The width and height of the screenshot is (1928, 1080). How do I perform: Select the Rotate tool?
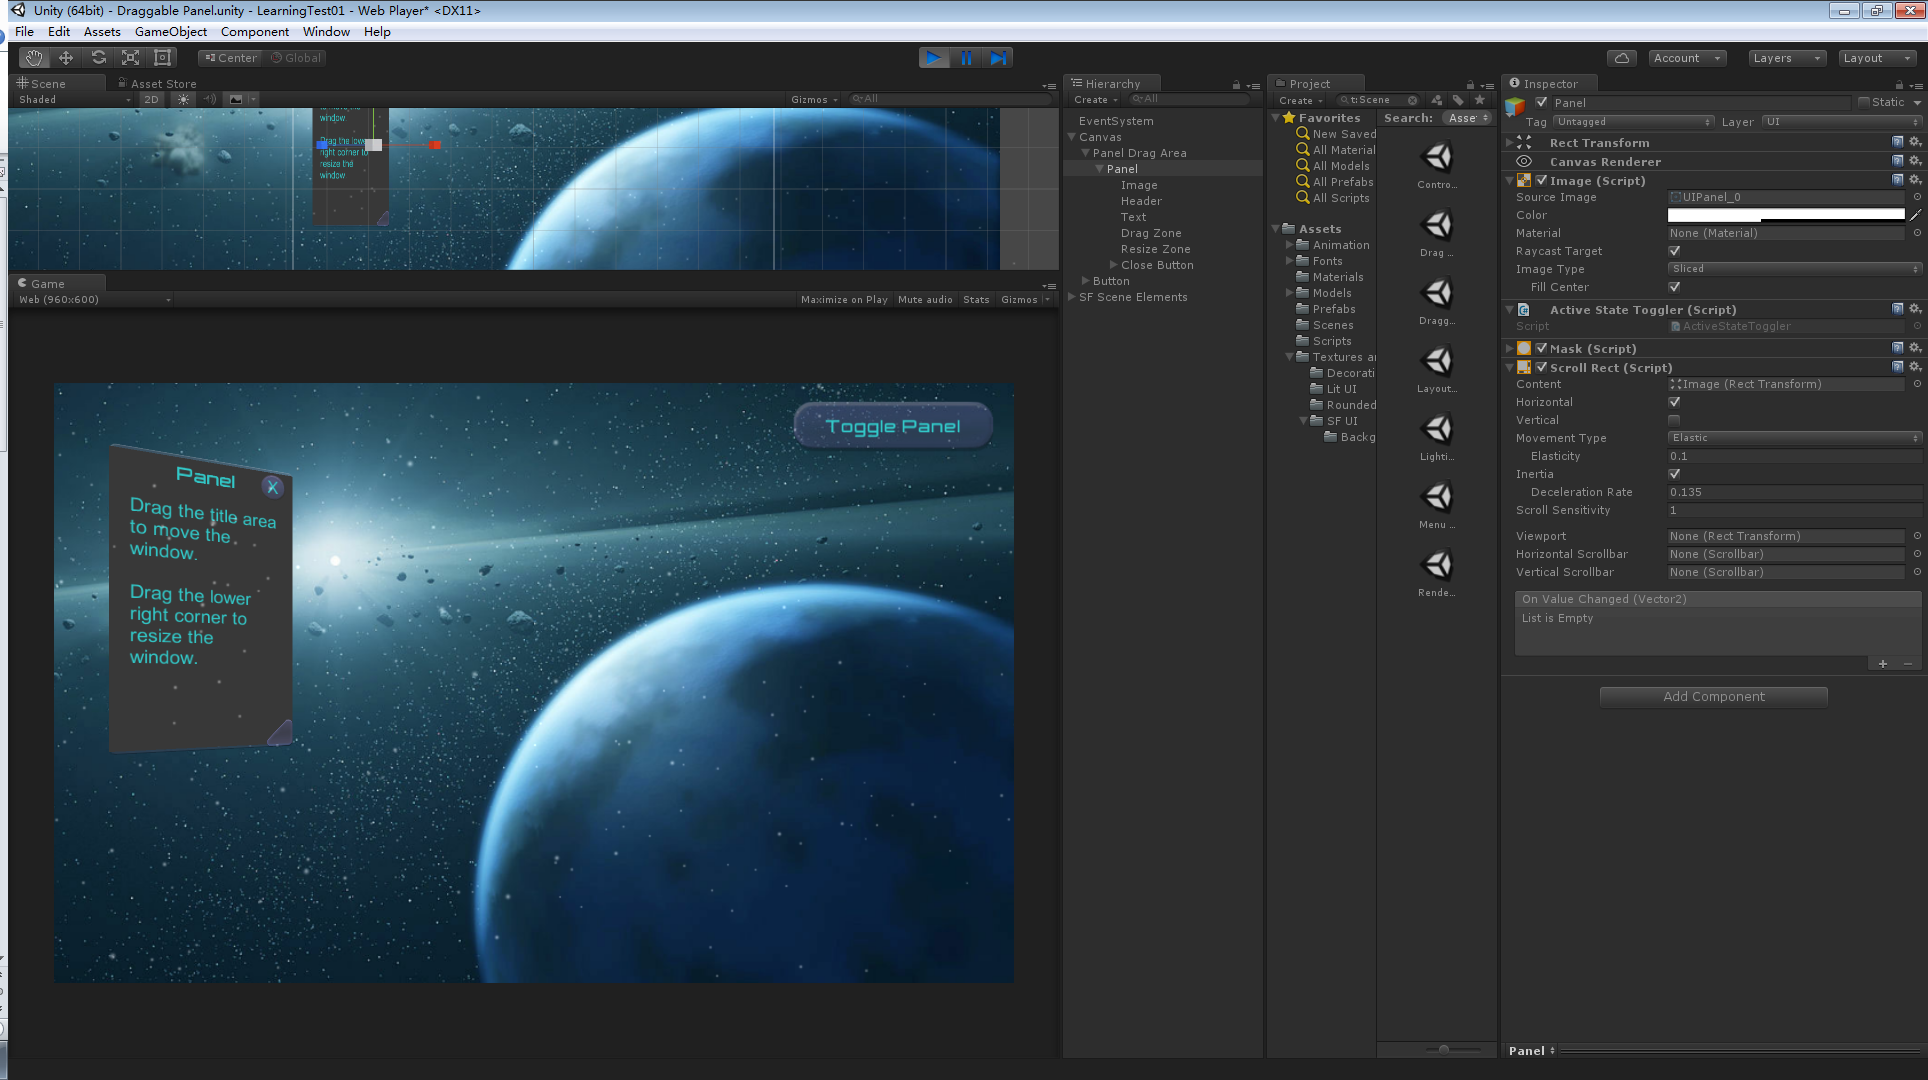(x=98, y=58)
